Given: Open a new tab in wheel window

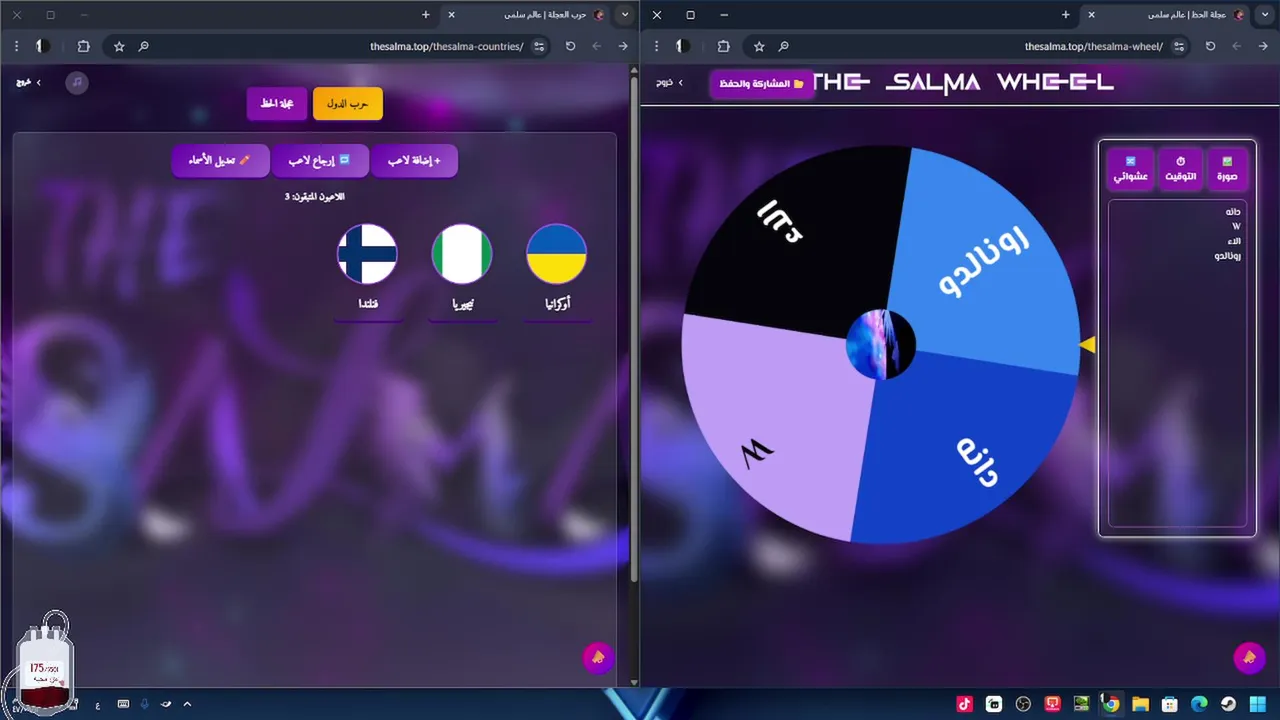Looking at the screenshot, I should coord(1066,15).
